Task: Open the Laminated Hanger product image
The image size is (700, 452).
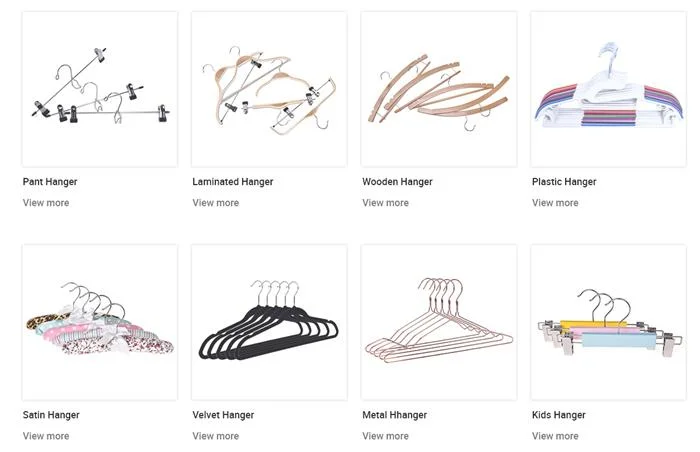Action: 269,89
